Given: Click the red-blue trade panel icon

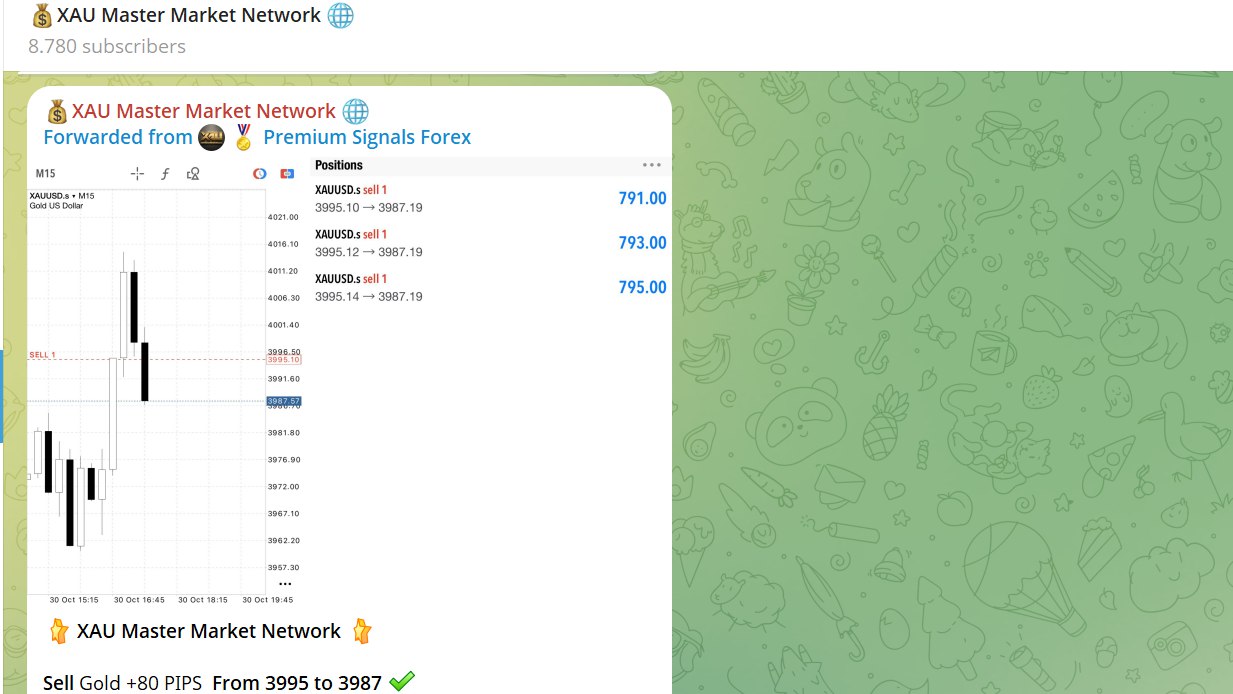Looking at the screenshot, I should click(x=288, y=173).
